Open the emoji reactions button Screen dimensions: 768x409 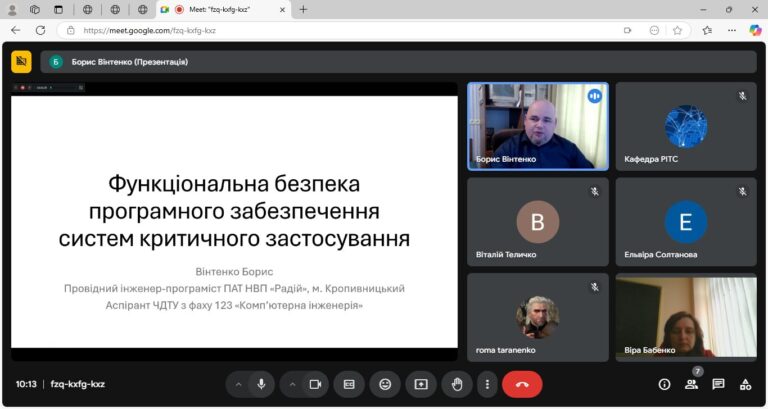[385, 384]
